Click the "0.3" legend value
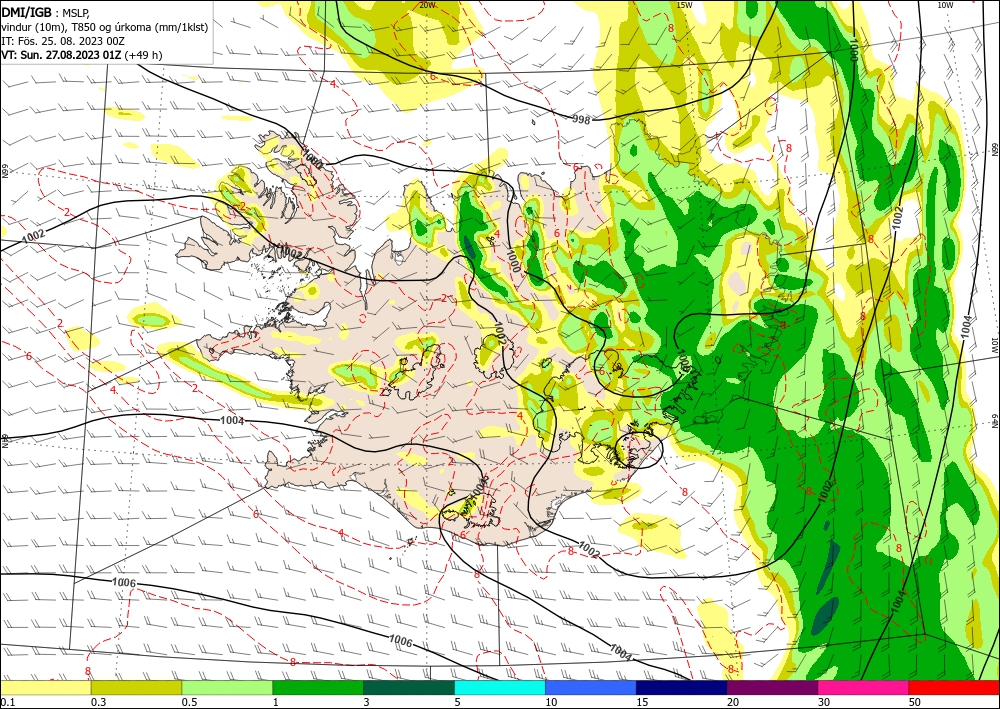This screenshot has height=709, width=1000. 98,702
